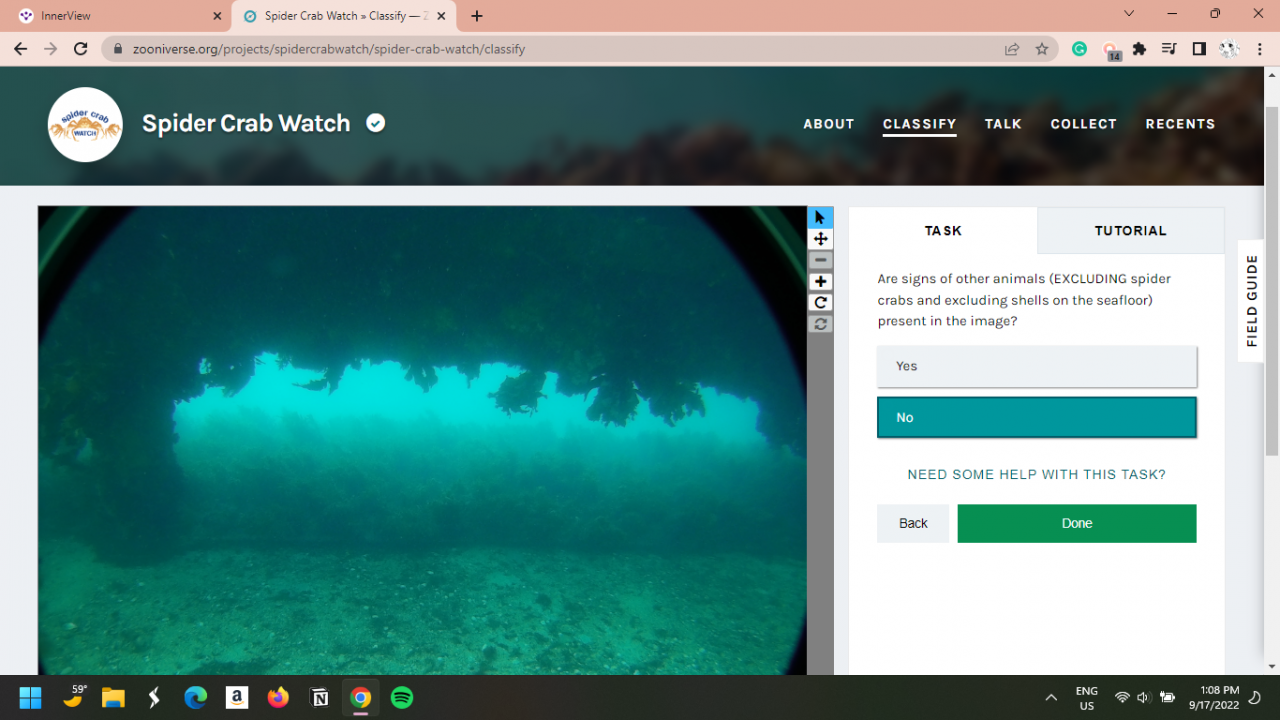Reset the image view
The height and width of the screenshot is (720, 1280).
(x=820, y=324)
